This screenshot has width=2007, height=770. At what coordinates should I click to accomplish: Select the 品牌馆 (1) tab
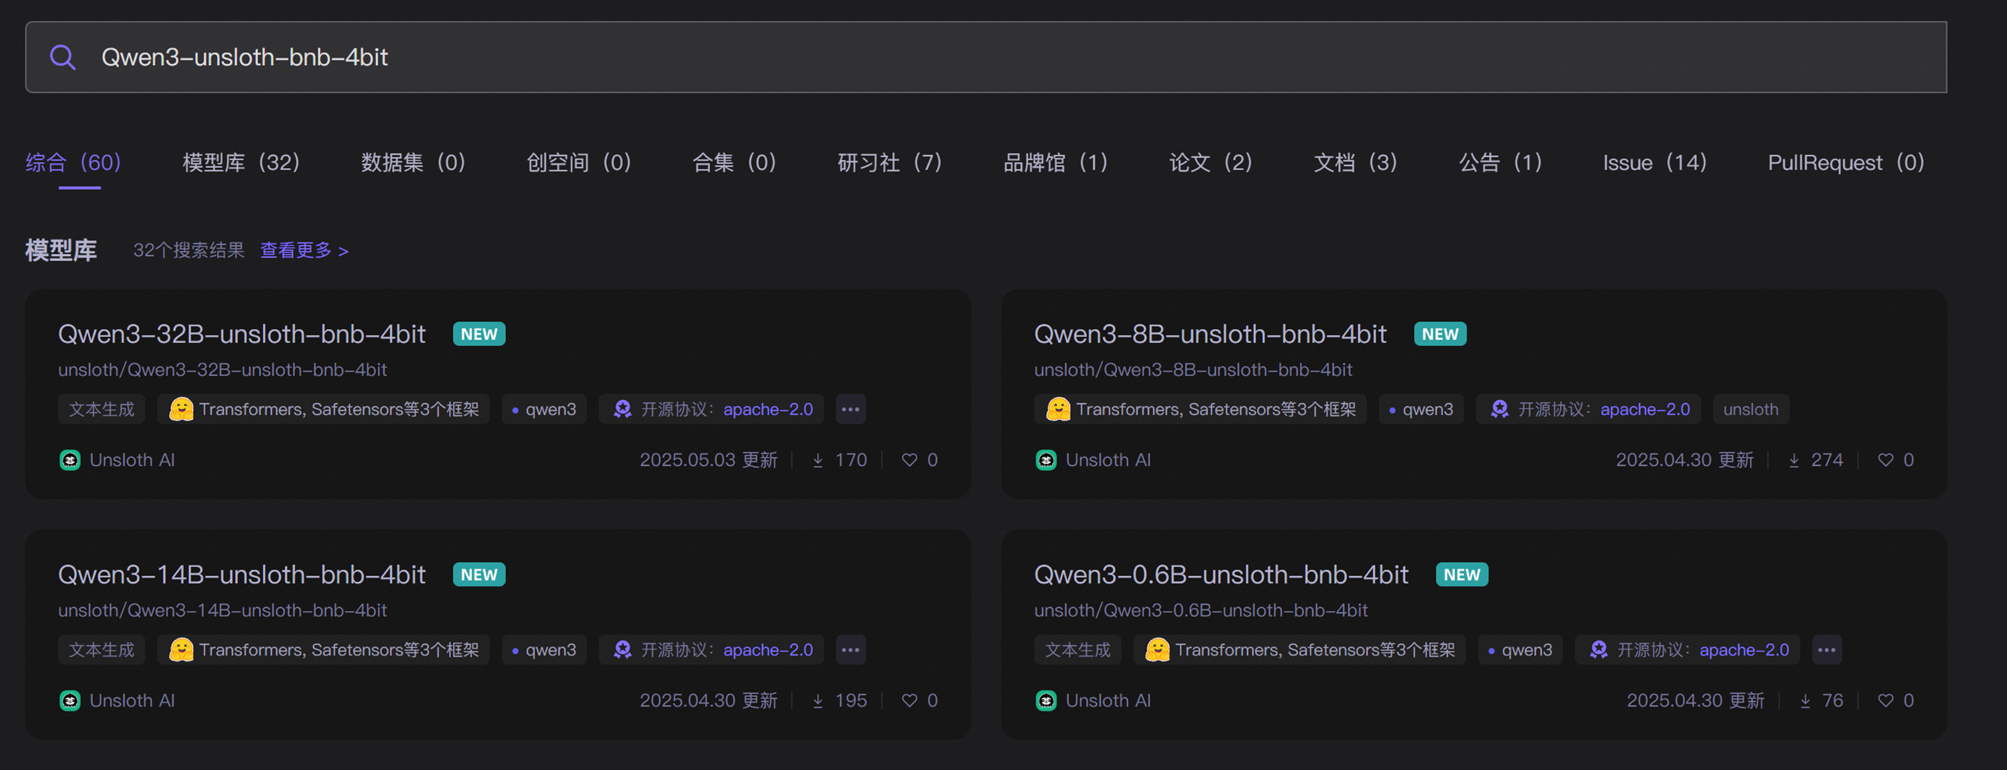pyautogui.click(x=1056, y=162)
